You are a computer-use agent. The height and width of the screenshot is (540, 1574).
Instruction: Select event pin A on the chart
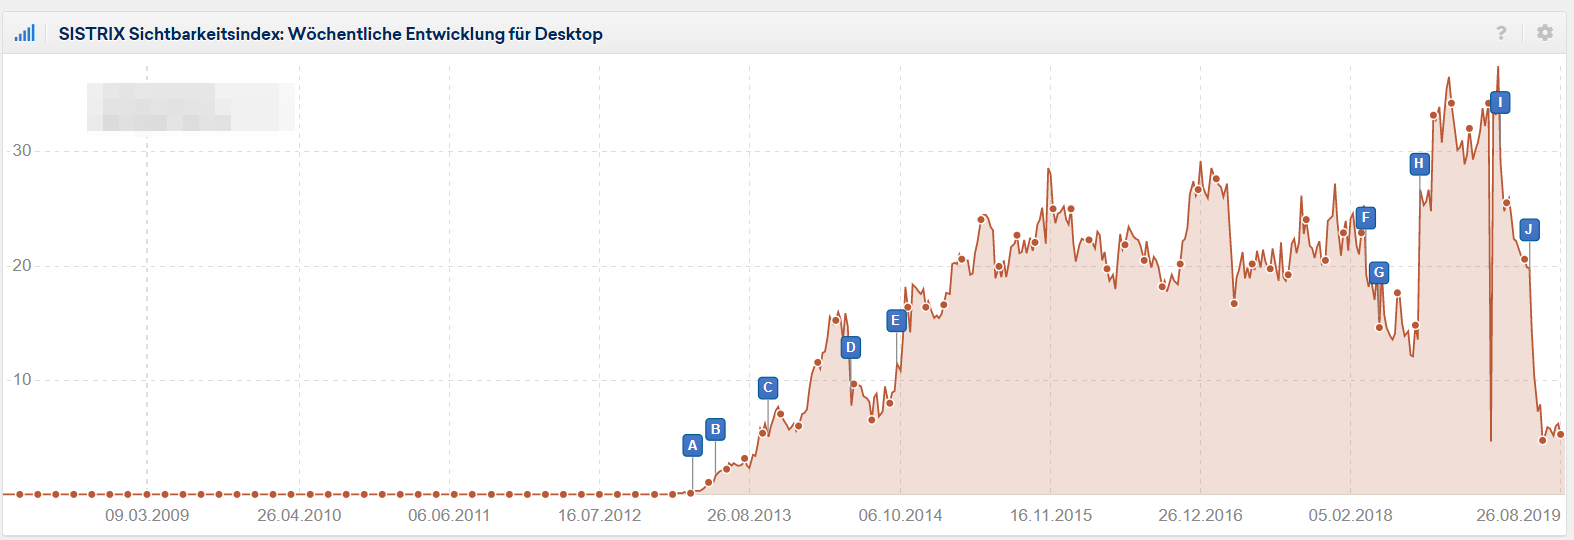click(x=692, y=446)
